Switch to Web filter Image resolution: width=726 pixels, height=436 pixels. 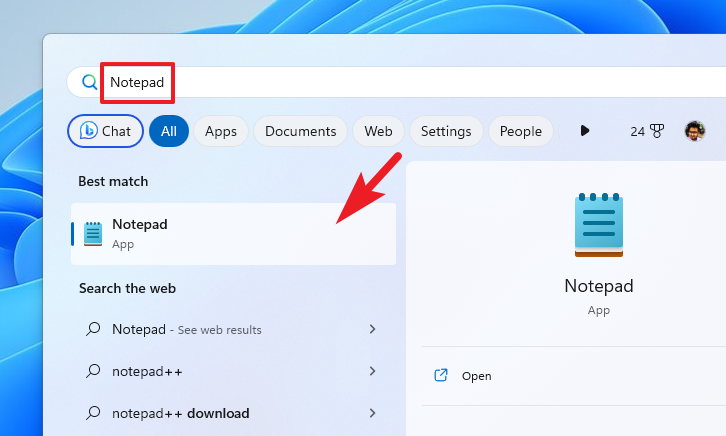pyautogui.click(x=378, y=131)
